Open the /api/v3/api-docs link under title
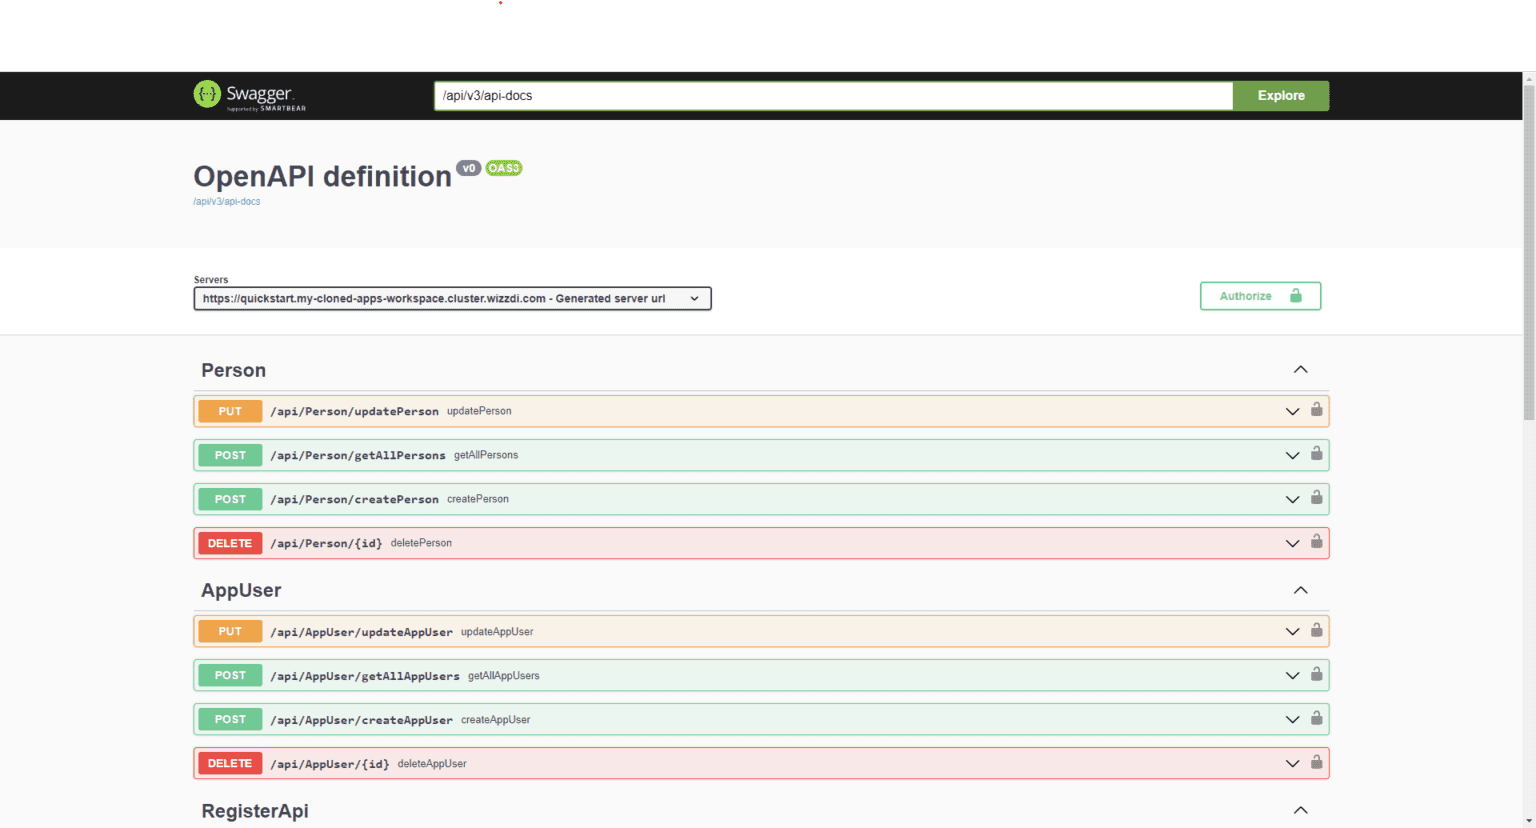Image resolution: width=1536 pixels, height=828 pixels. [227, 202]
